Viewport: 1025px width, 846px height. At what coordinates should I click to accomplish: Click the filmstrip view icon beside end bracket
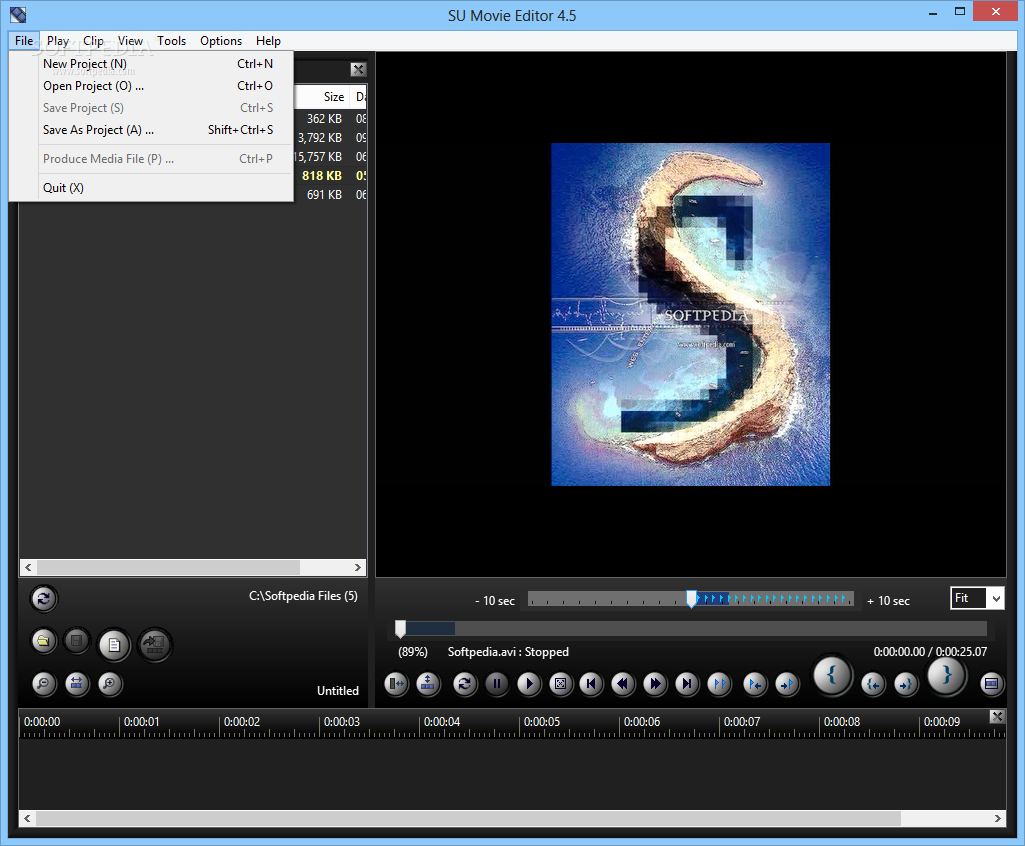pos(991,684)
